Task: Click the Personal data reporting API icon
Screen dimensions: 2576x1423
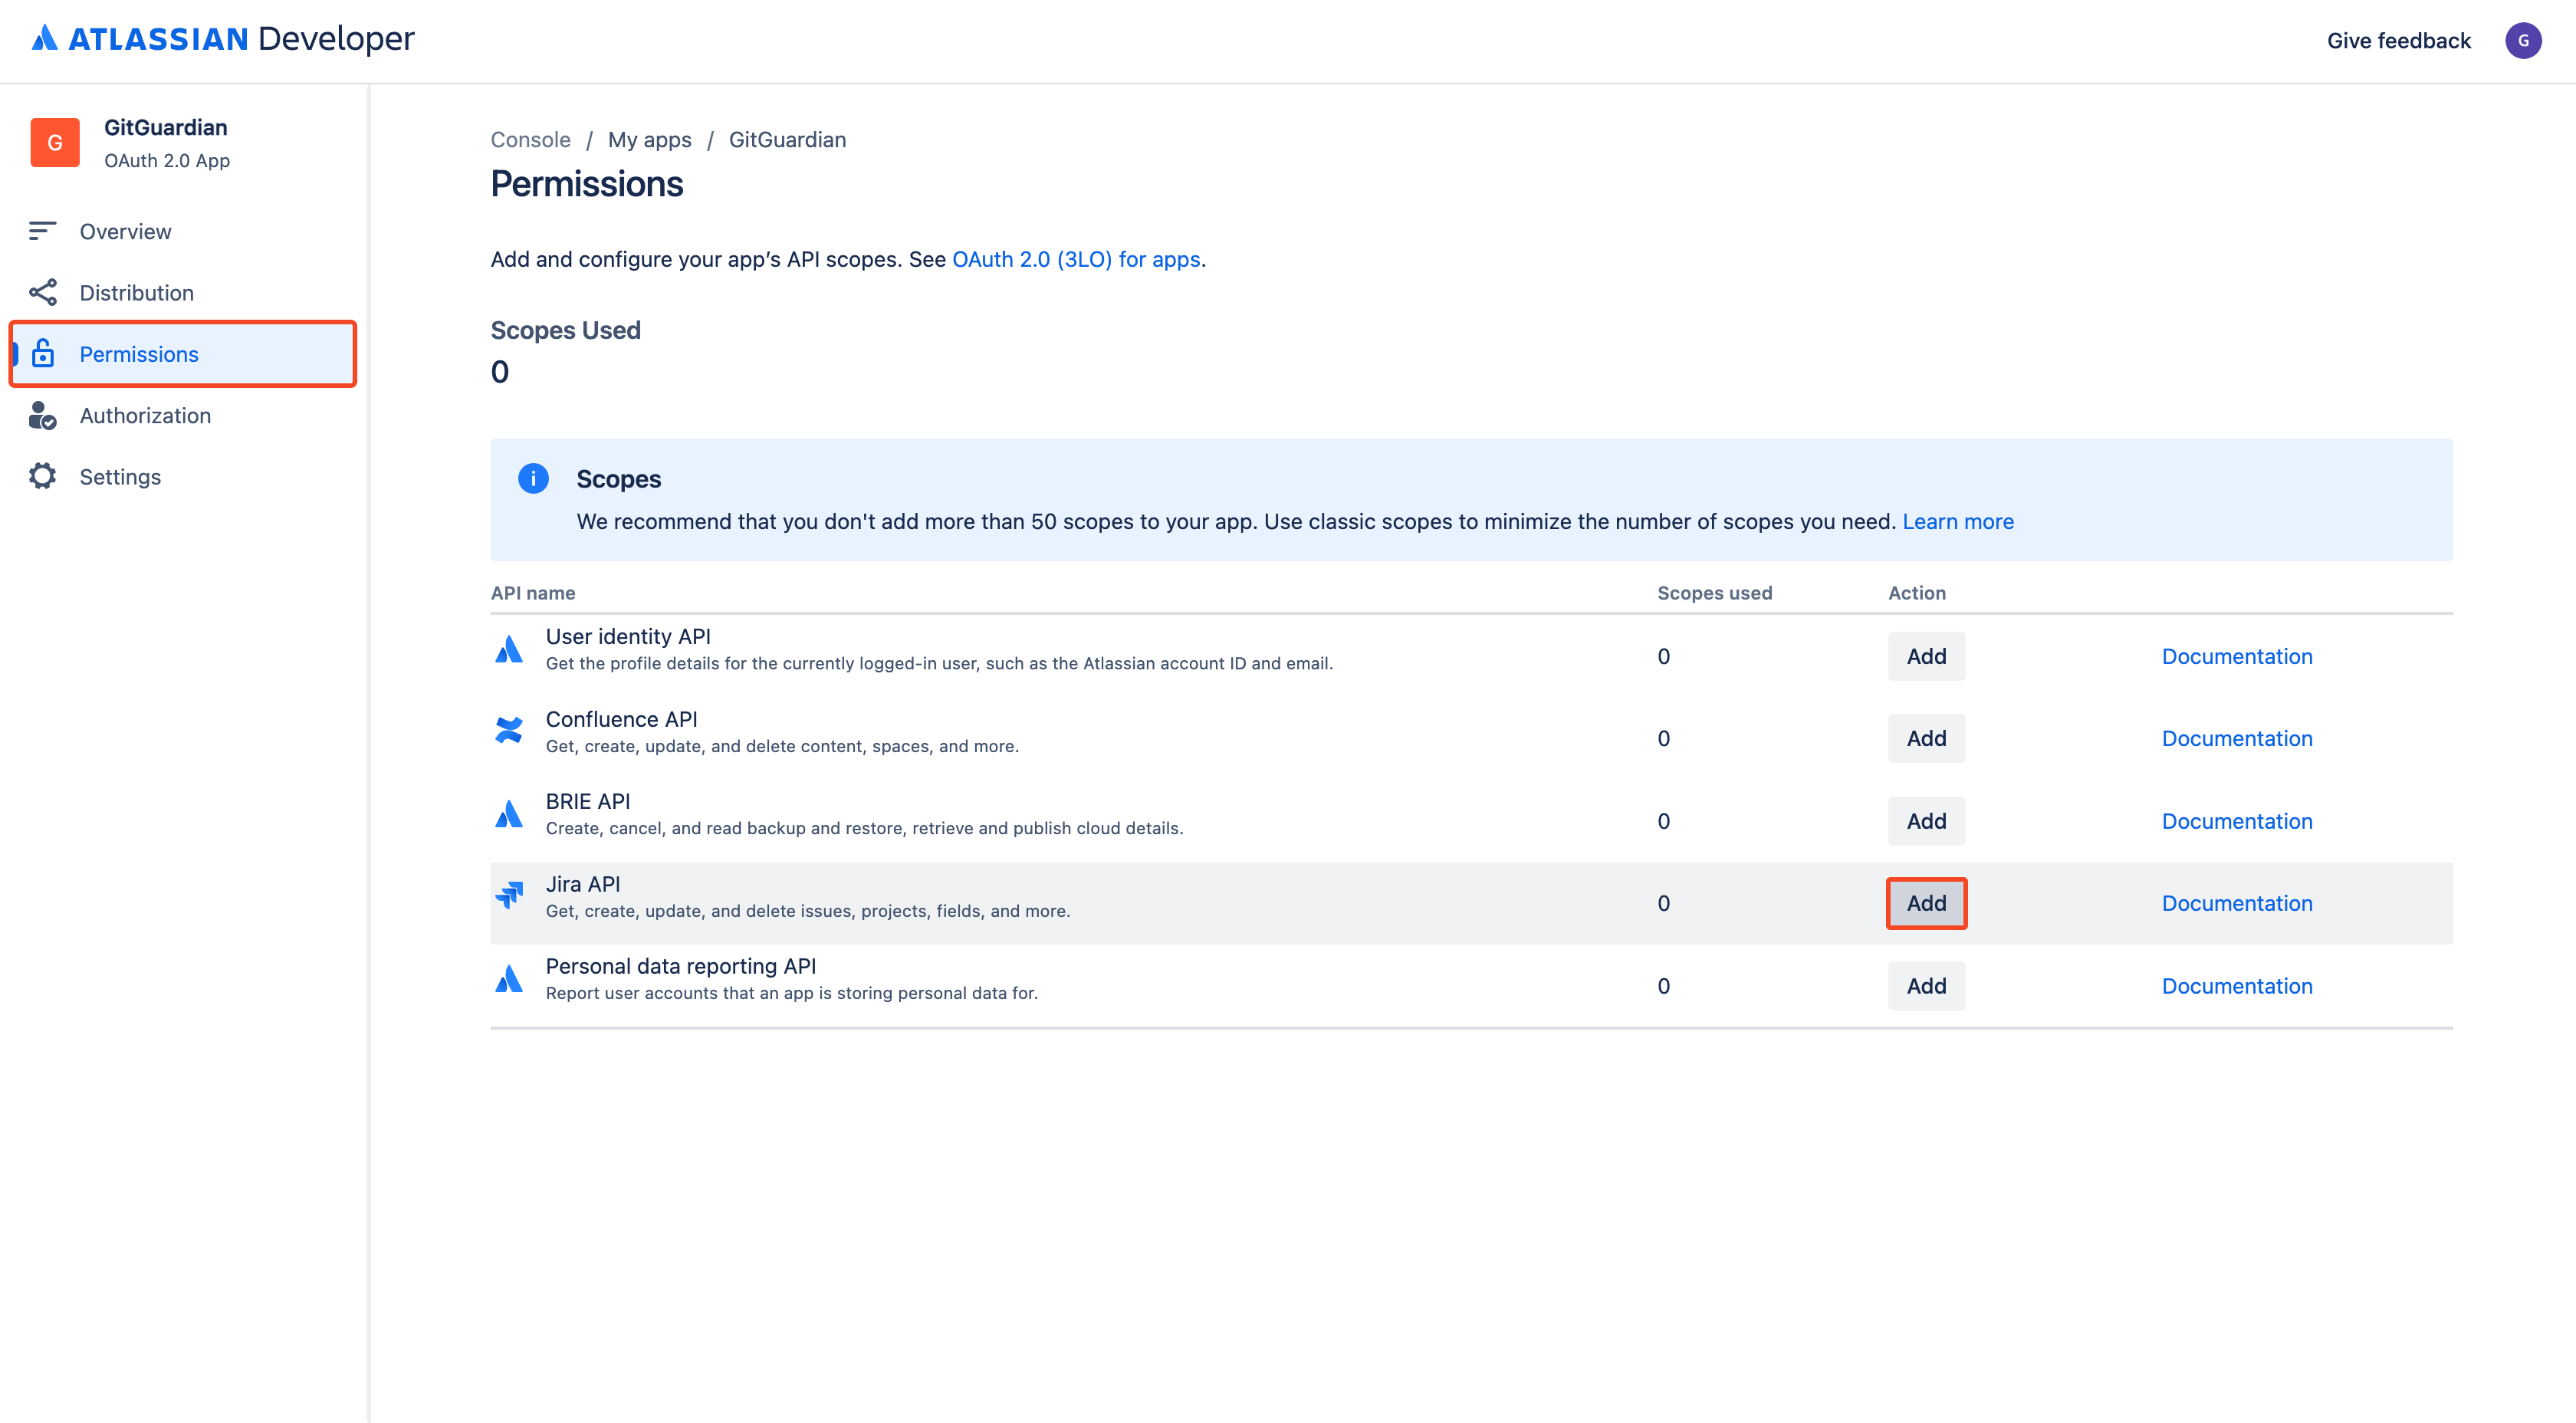Action: click(509, 979)
